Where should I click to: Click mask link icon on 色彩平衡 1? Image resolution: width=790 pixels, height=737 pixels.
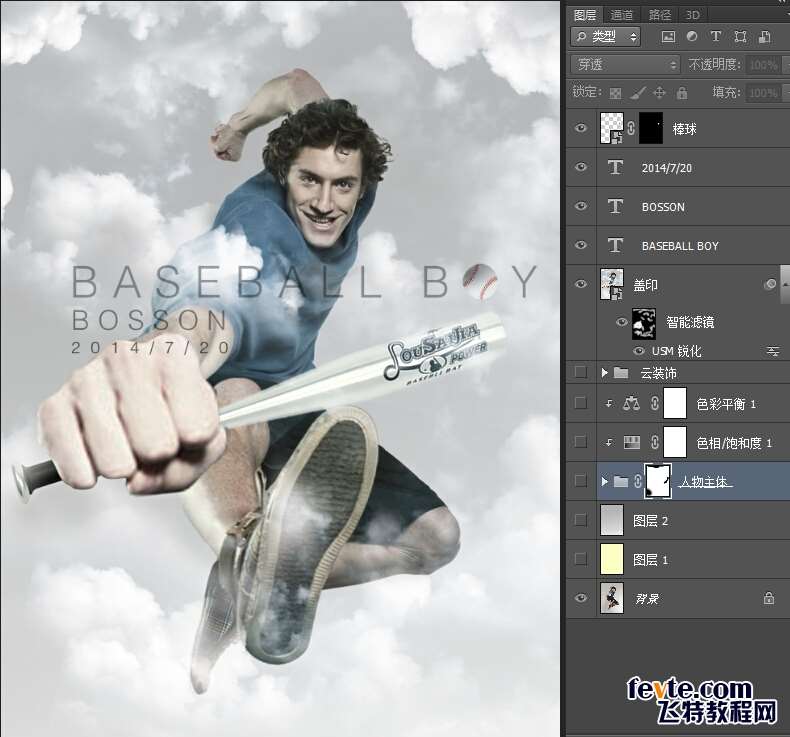654,403
